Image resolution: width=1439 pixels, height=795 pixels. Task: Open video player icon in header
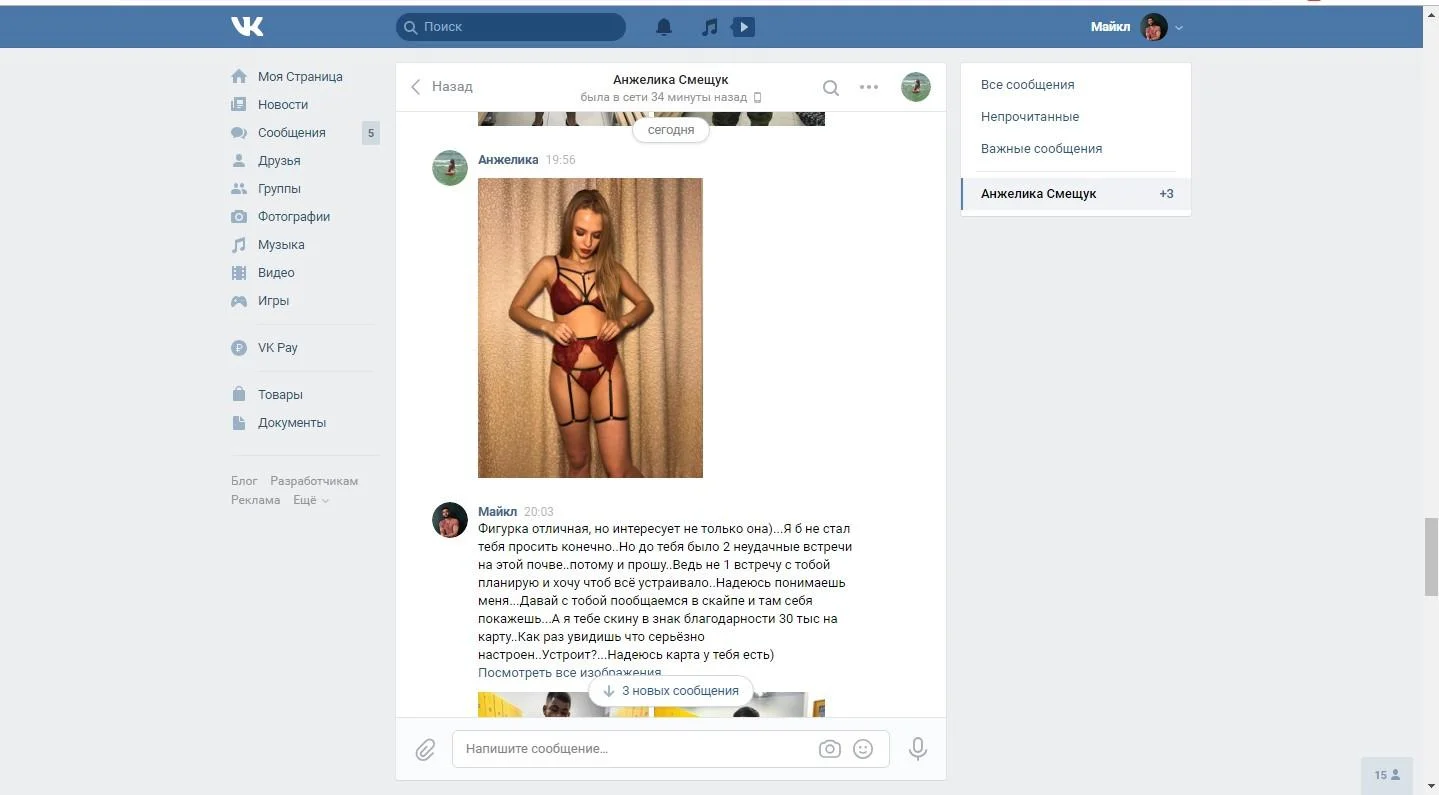pyautogui.click(x=743, y=27)
